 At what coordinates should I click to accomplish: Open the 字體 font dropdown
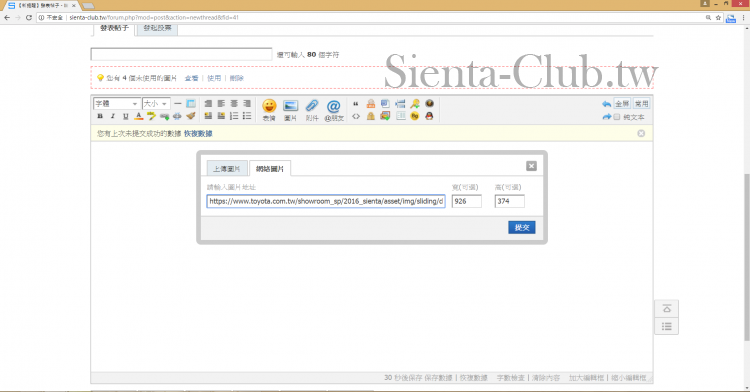click(116, 104)
